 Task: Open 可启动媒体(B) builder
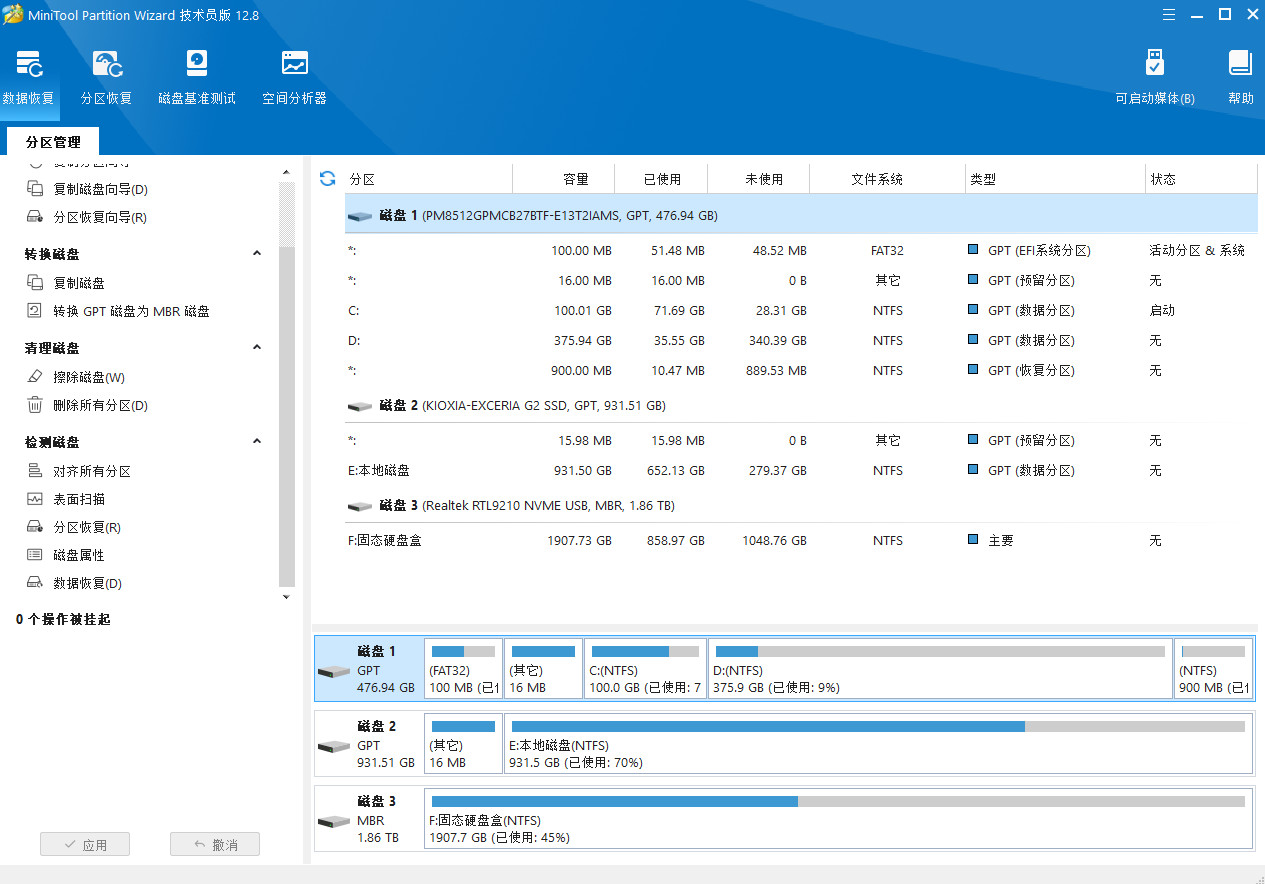1155,77
